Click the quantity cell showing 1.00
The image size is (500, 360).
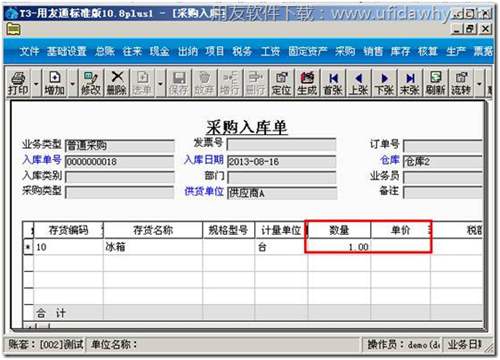click(339, 247)
